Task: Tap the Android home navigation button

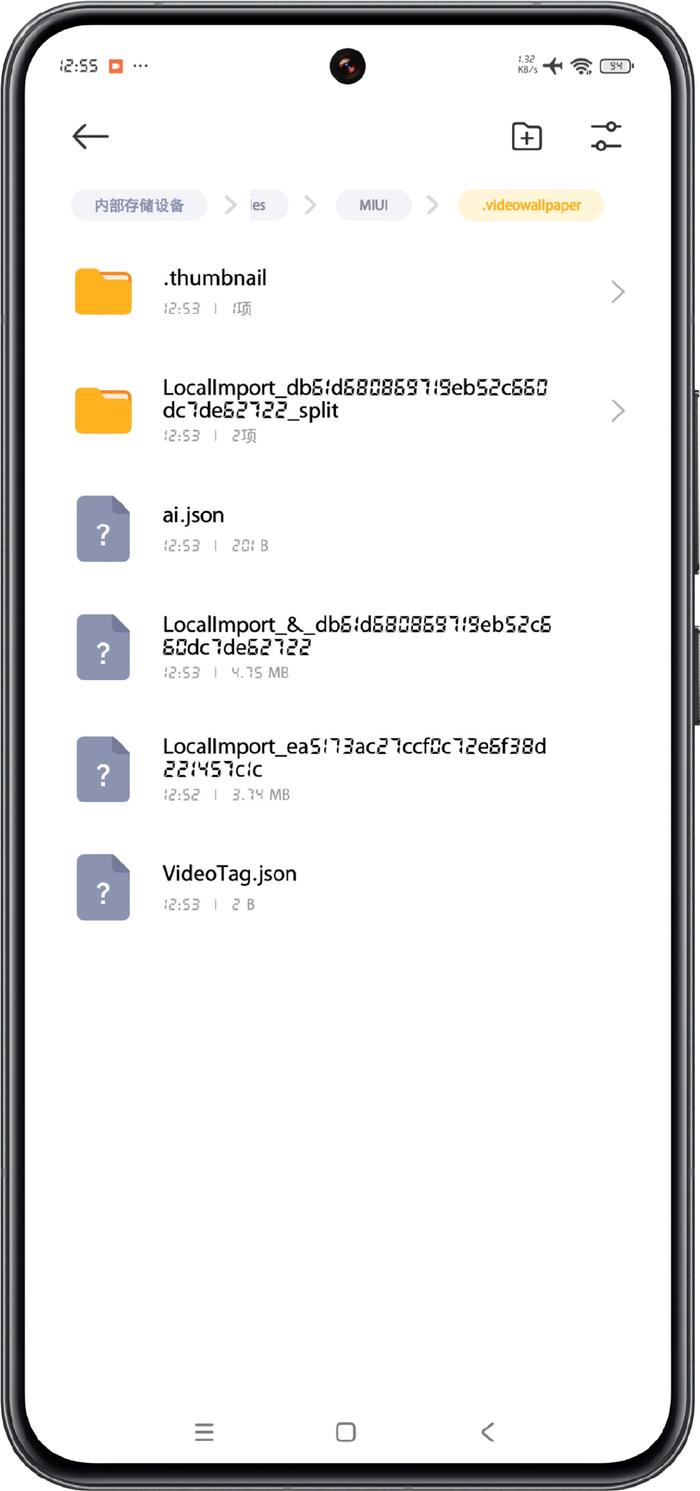Action: click(346, 1432)
